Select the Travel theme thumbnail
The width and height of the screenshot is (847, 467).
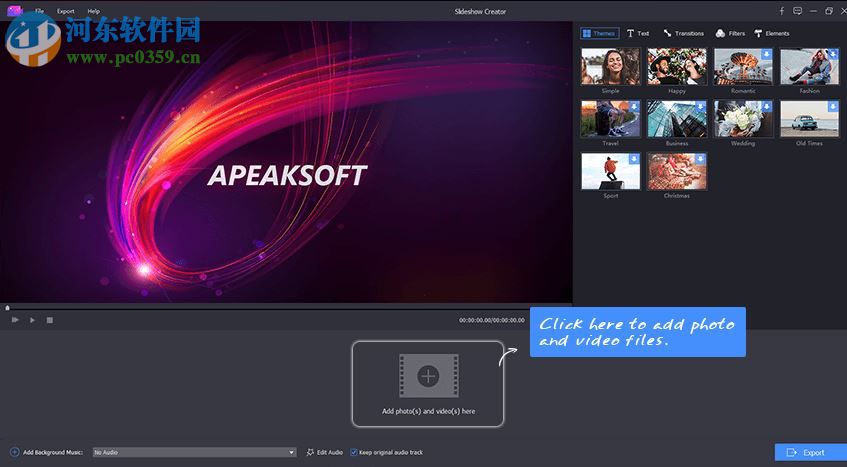pyautogui.click(x=610, y=119)
